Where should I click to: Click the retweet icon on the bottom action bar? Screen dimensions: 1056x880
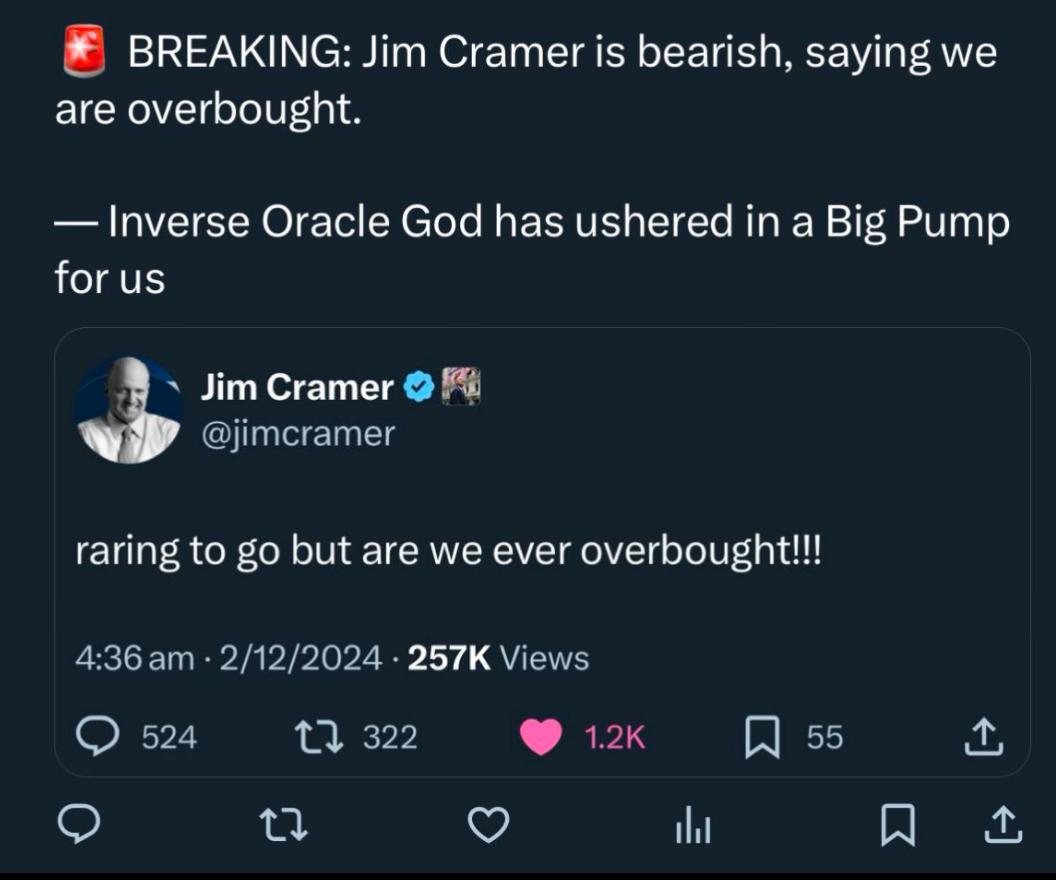pyautogui.click(x=285, y=826)
